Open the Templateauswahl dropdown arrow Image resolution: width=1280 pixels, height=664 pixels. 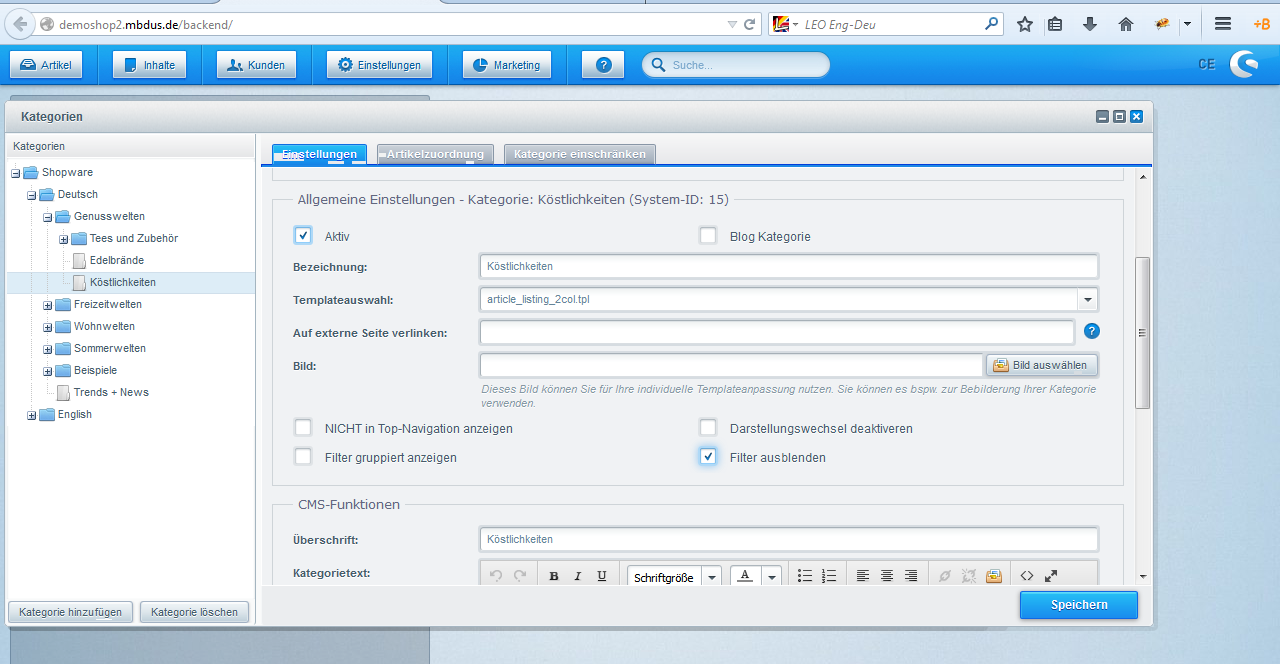pos(1087,300)
